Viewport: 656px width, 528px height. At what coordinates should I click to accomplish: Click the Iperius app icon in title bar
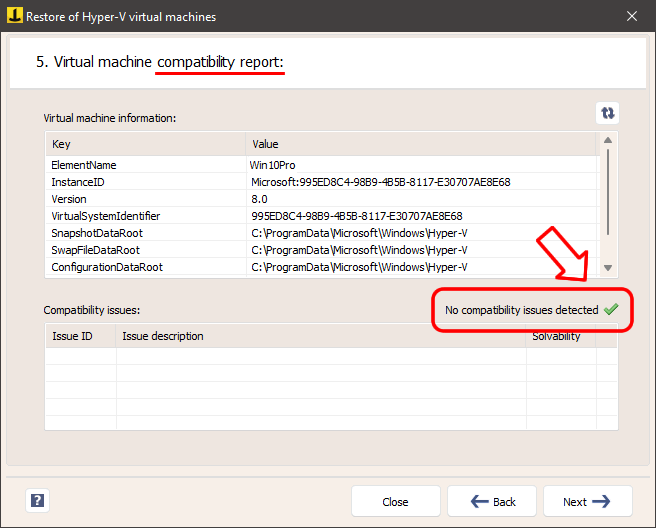pyautogui.click(x=15, y=15)
